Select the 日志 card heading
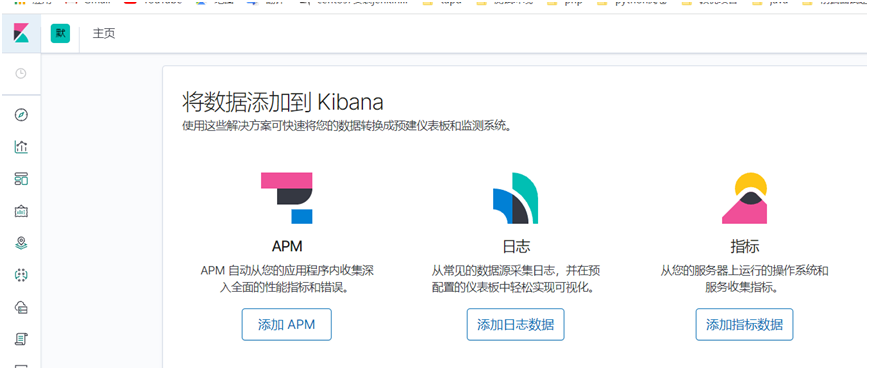Screen dimensions: 869x370 (515, 246)
